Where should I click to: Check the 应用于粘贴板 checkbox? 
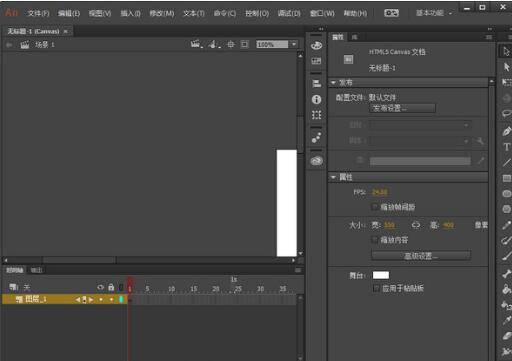tap(376, 288)
